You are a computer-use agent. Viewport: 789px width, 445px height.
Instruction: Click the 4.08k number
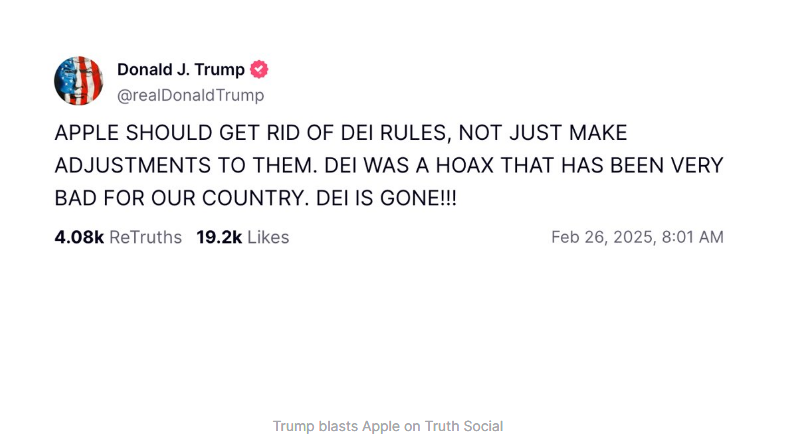coord(79,237)
